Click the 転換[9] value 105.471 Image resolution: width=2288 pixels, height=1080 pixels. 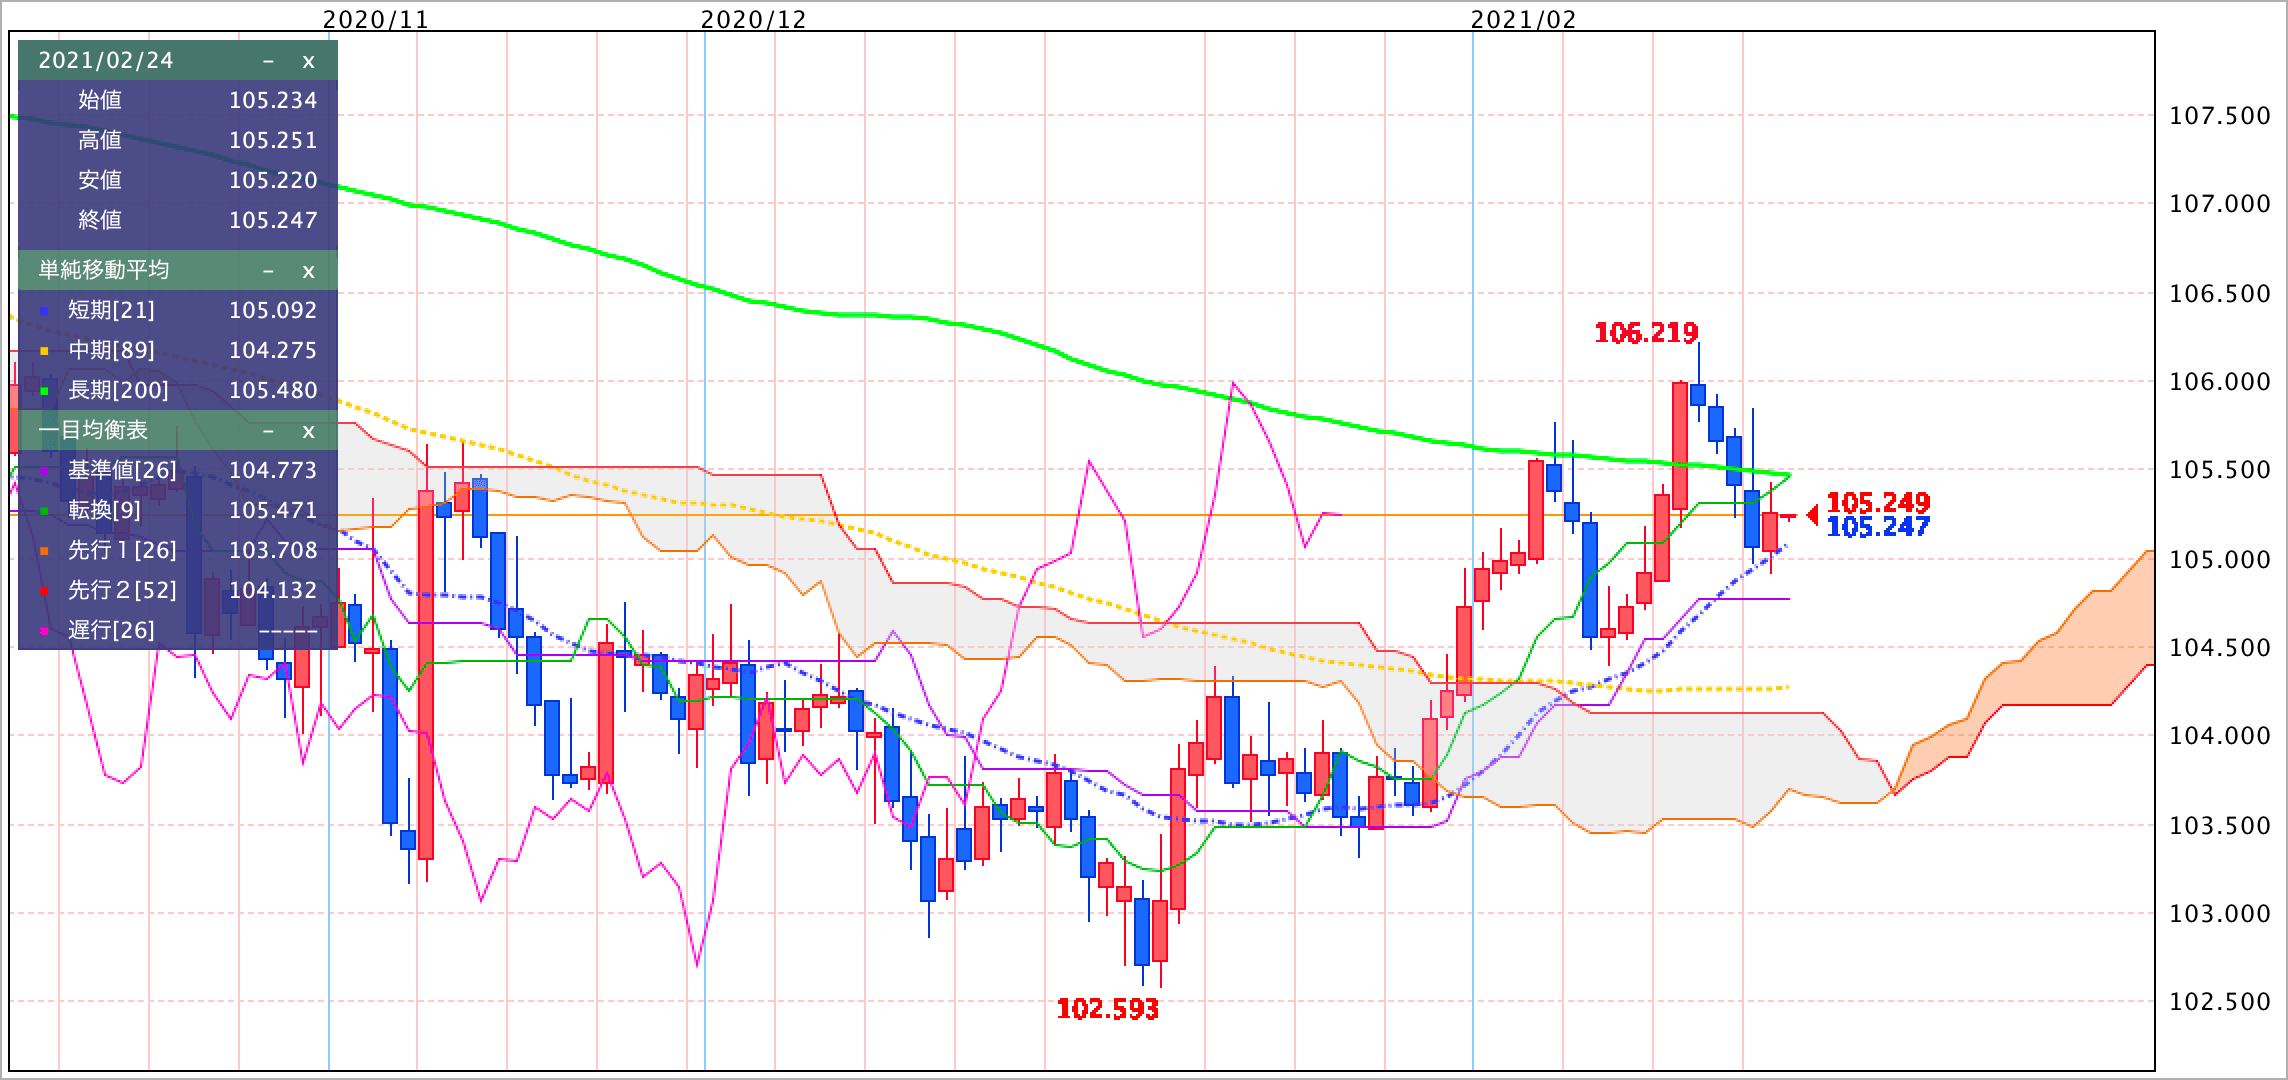pyautogui.click(x=273, y=510)
